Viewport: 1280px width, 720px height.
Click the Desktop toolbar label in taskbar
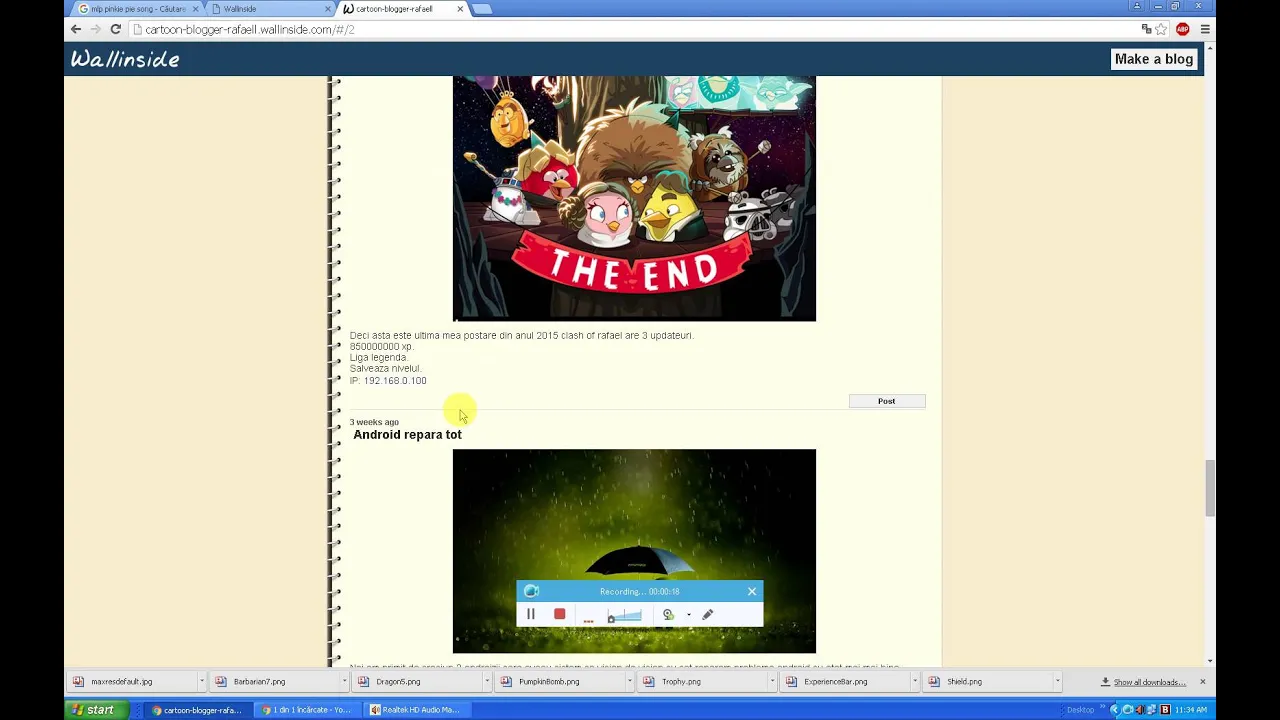point(1080,710)
